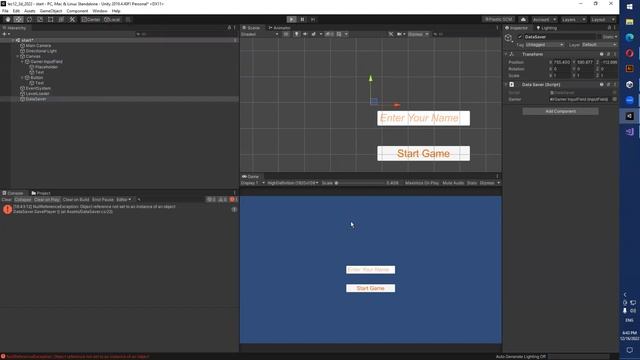The width and height of the screenshot is (640, 360).
Task: Select the Scale tool in the toolbar
Action: click(40, 20)
